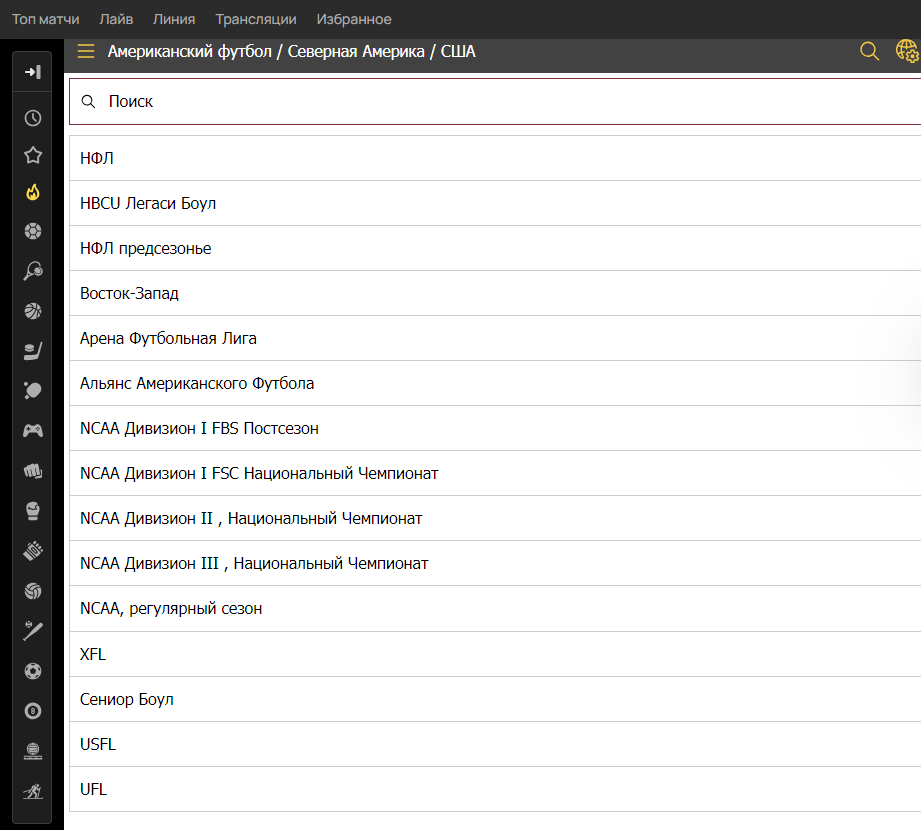This screenshot has width=921, height=830.
Task: Click the breadcrumb Американский футбол / Северная Америка / США
Action: (x=291, y=52)
